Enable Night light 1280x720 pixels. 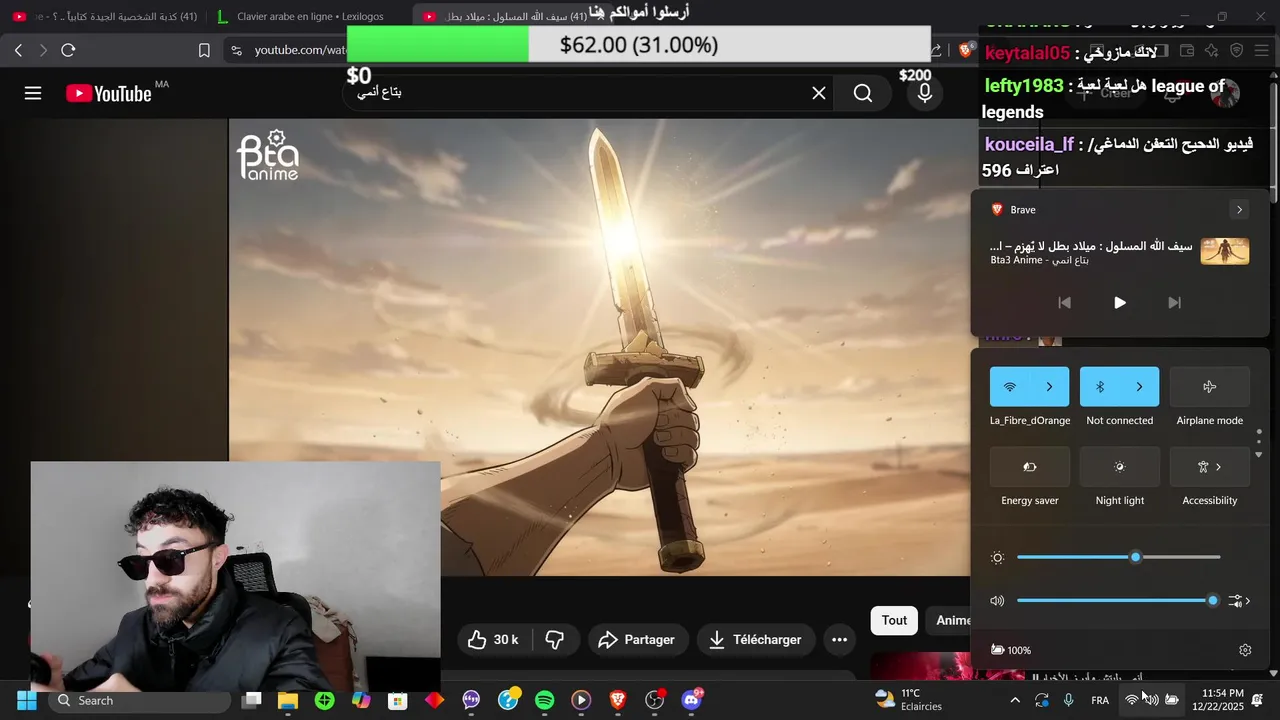pos(1119,467)
